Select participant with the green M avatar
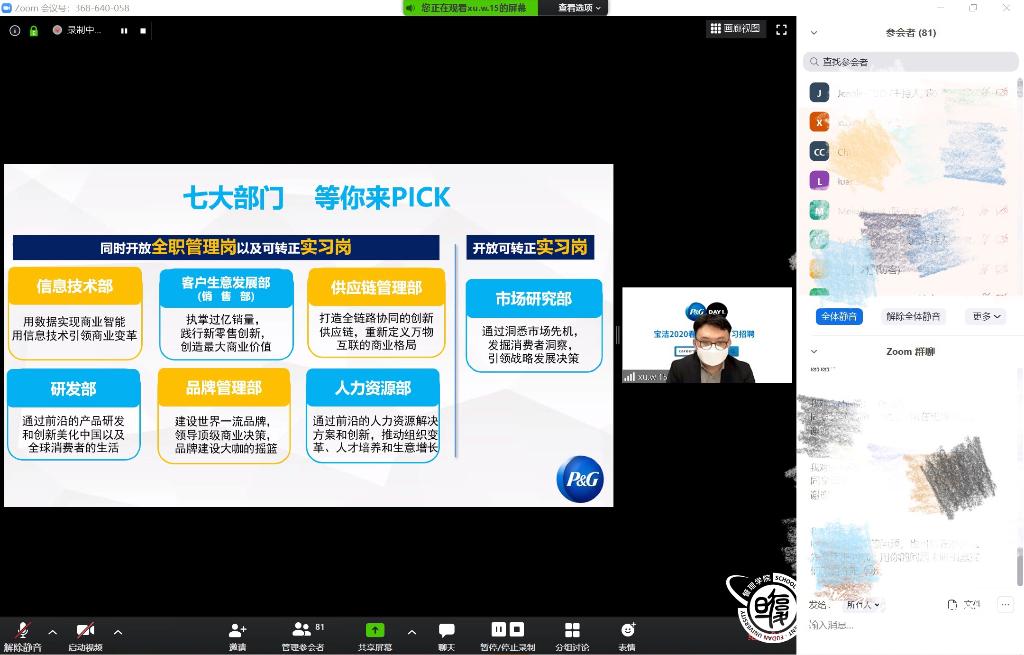 coord(819,210)
